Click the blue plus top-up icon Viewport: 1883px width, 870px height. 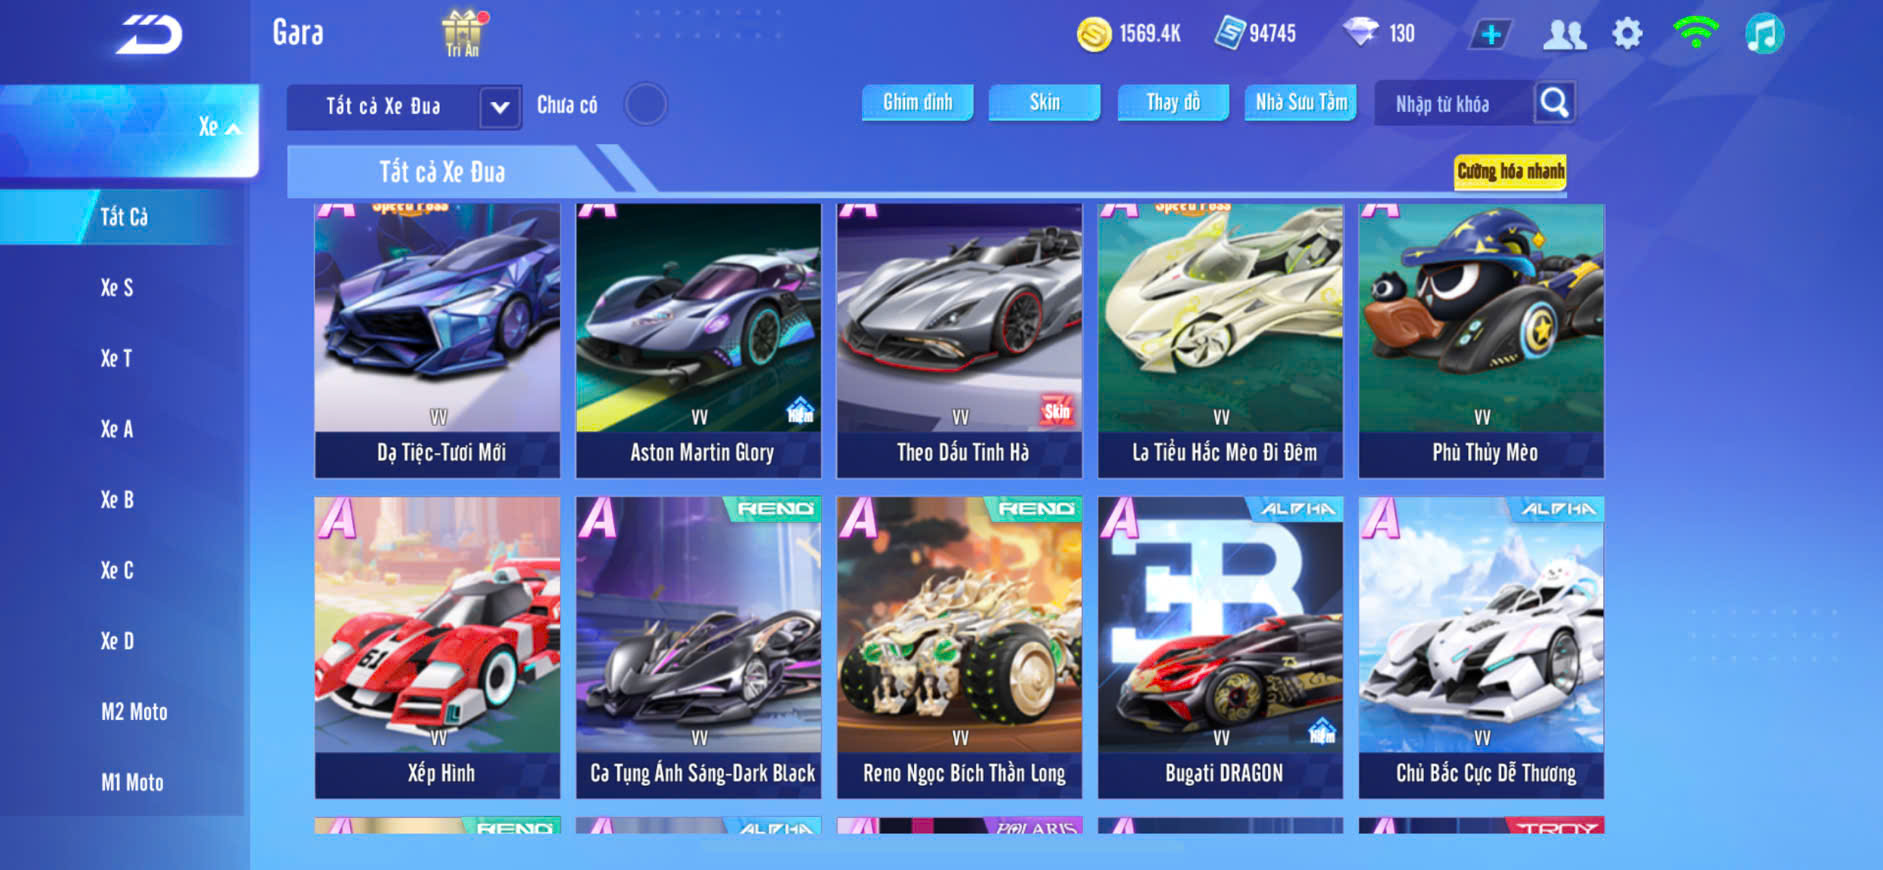click(1490, 35)
